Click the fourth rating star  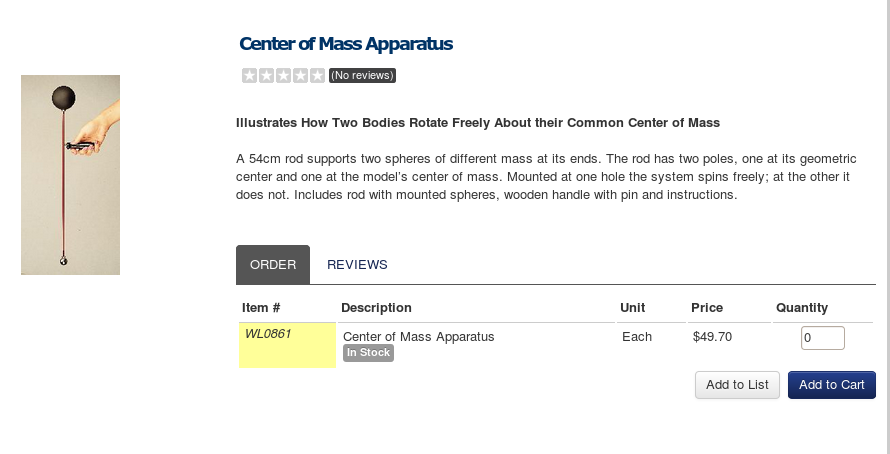[300, 75]
